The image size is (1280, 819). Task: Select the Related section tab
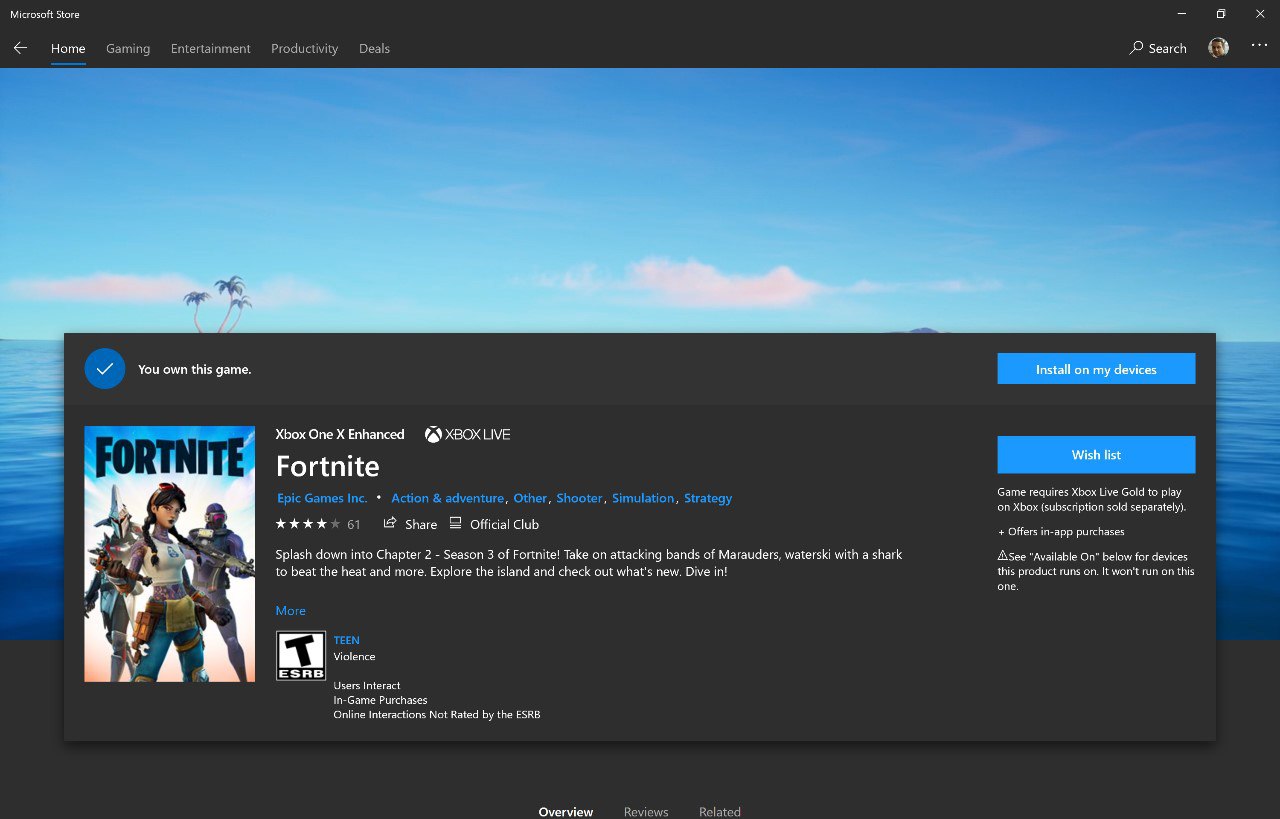[720, 811]
